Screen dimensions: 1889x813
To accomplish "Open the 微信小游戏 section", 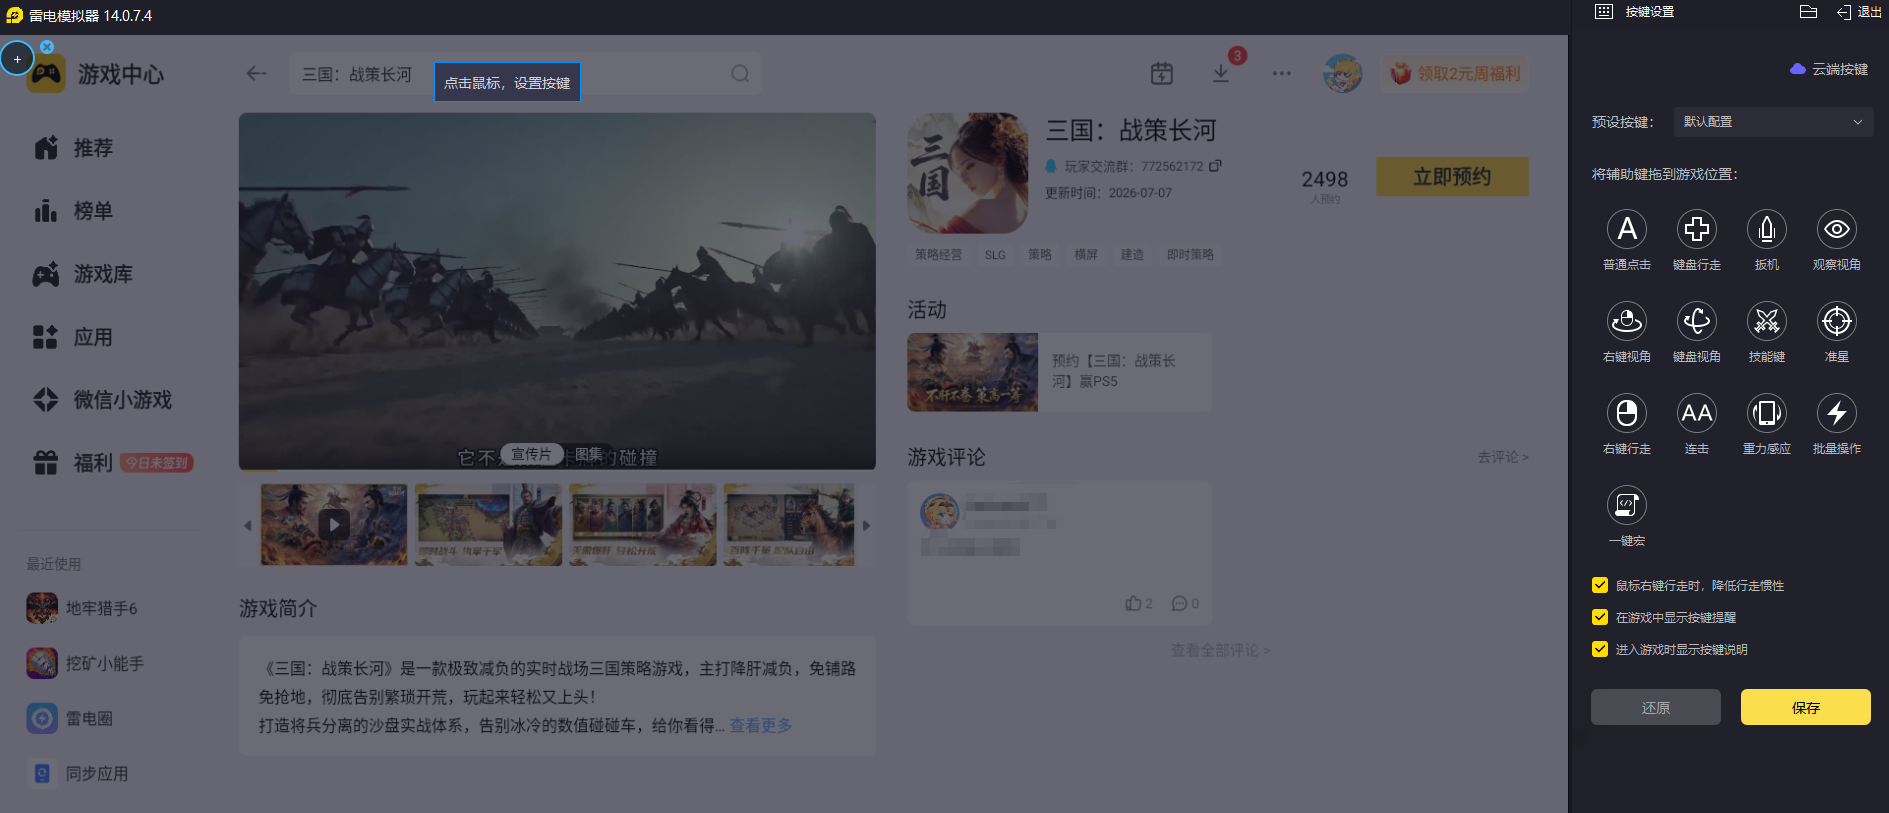I will [x=102, y=400].
